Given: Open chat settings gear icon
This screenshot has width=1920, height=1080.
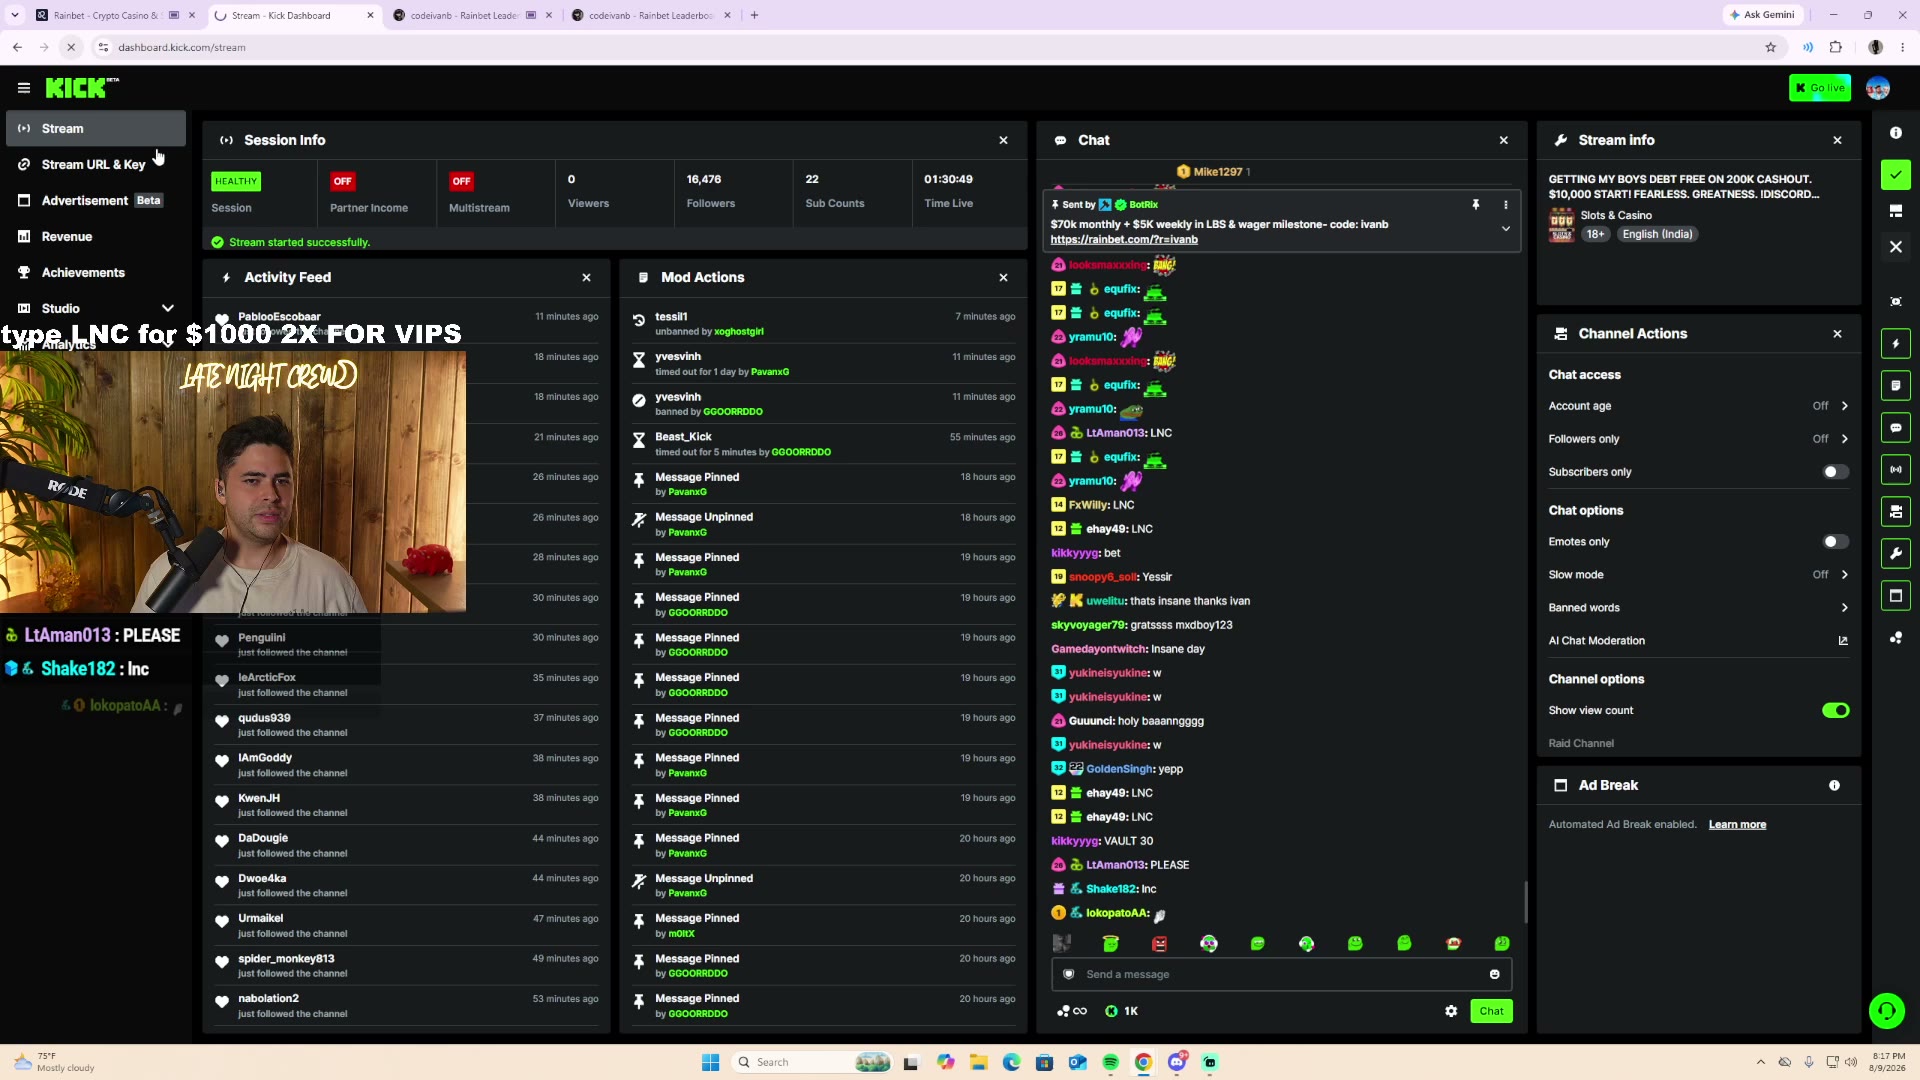Looking at the screenshot, I should pyautogui.click(x=1451, y=1012).
